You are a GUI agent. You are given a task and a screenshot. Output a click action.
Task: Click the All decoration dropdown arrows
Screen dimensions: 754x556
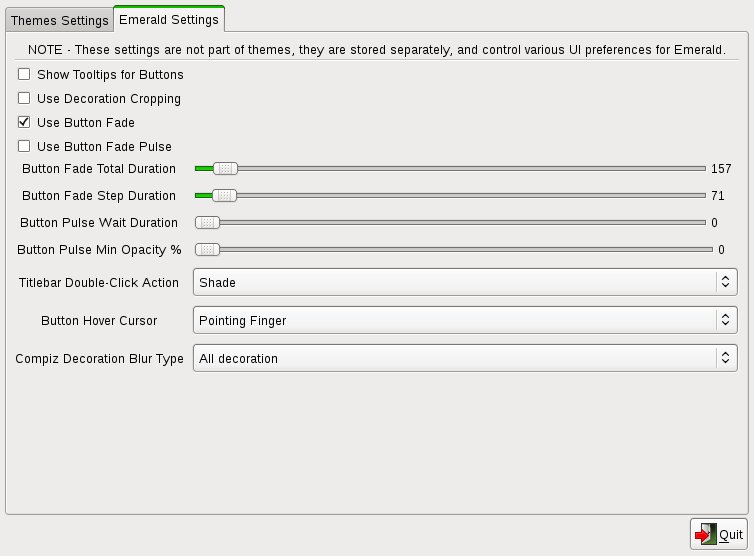[x=726, y=358]
